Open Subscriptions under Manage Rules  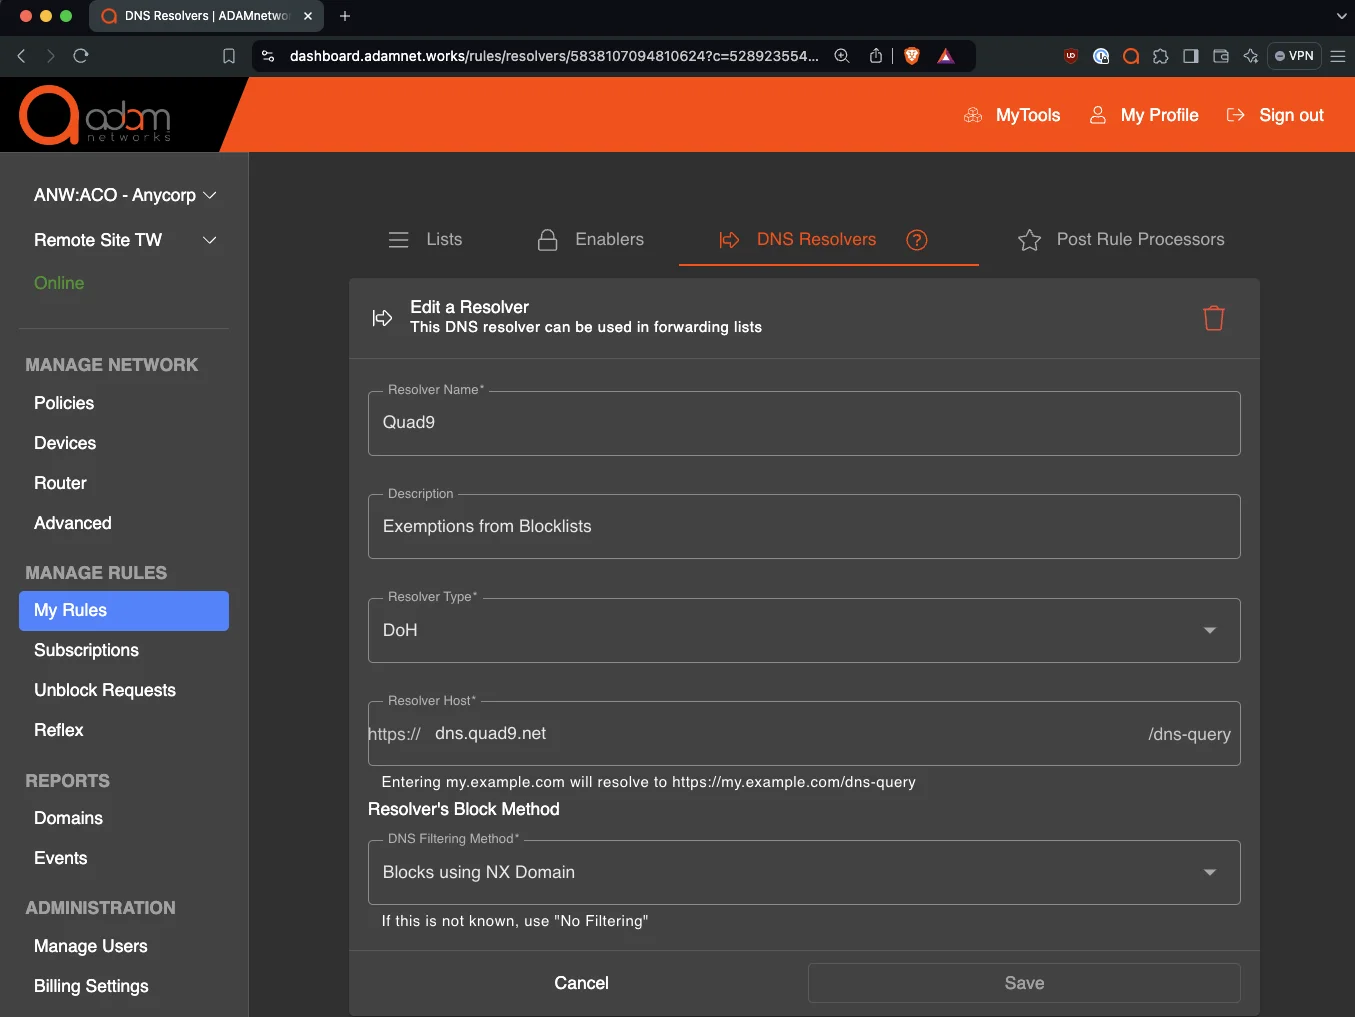point(86,650)
